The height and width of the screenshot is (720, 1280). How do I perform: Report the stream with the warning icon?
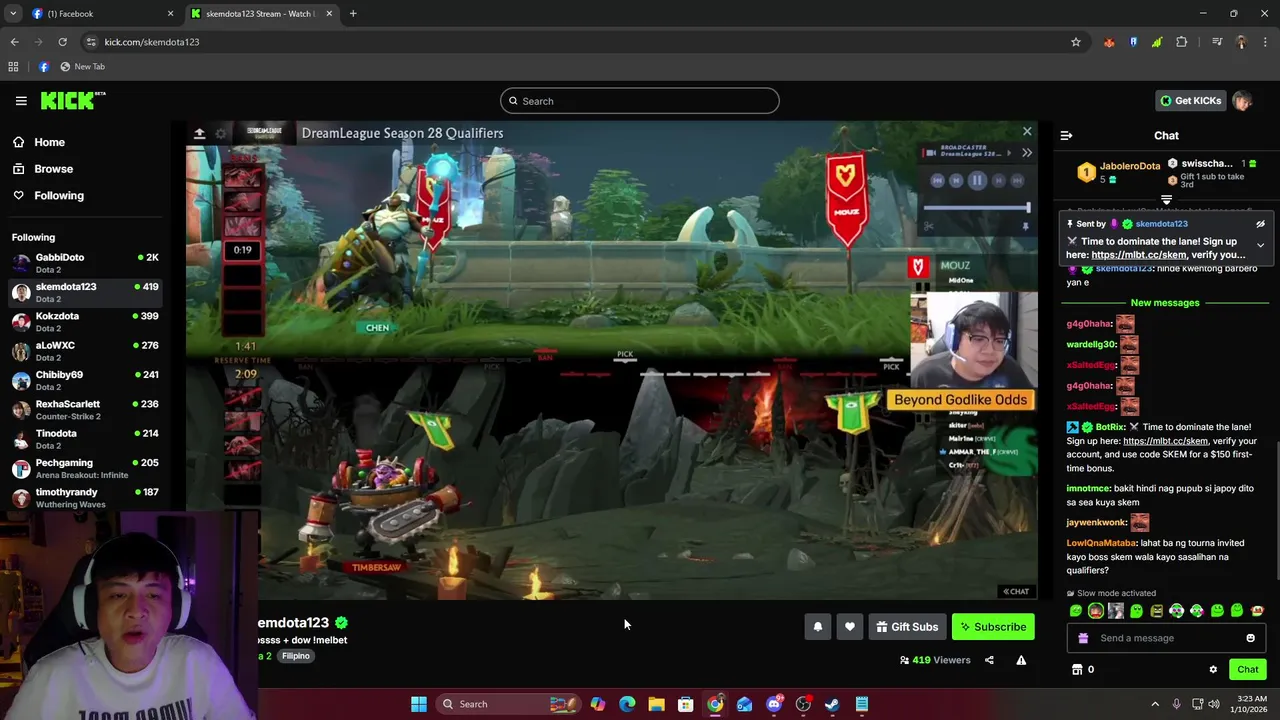[1021, 660]
